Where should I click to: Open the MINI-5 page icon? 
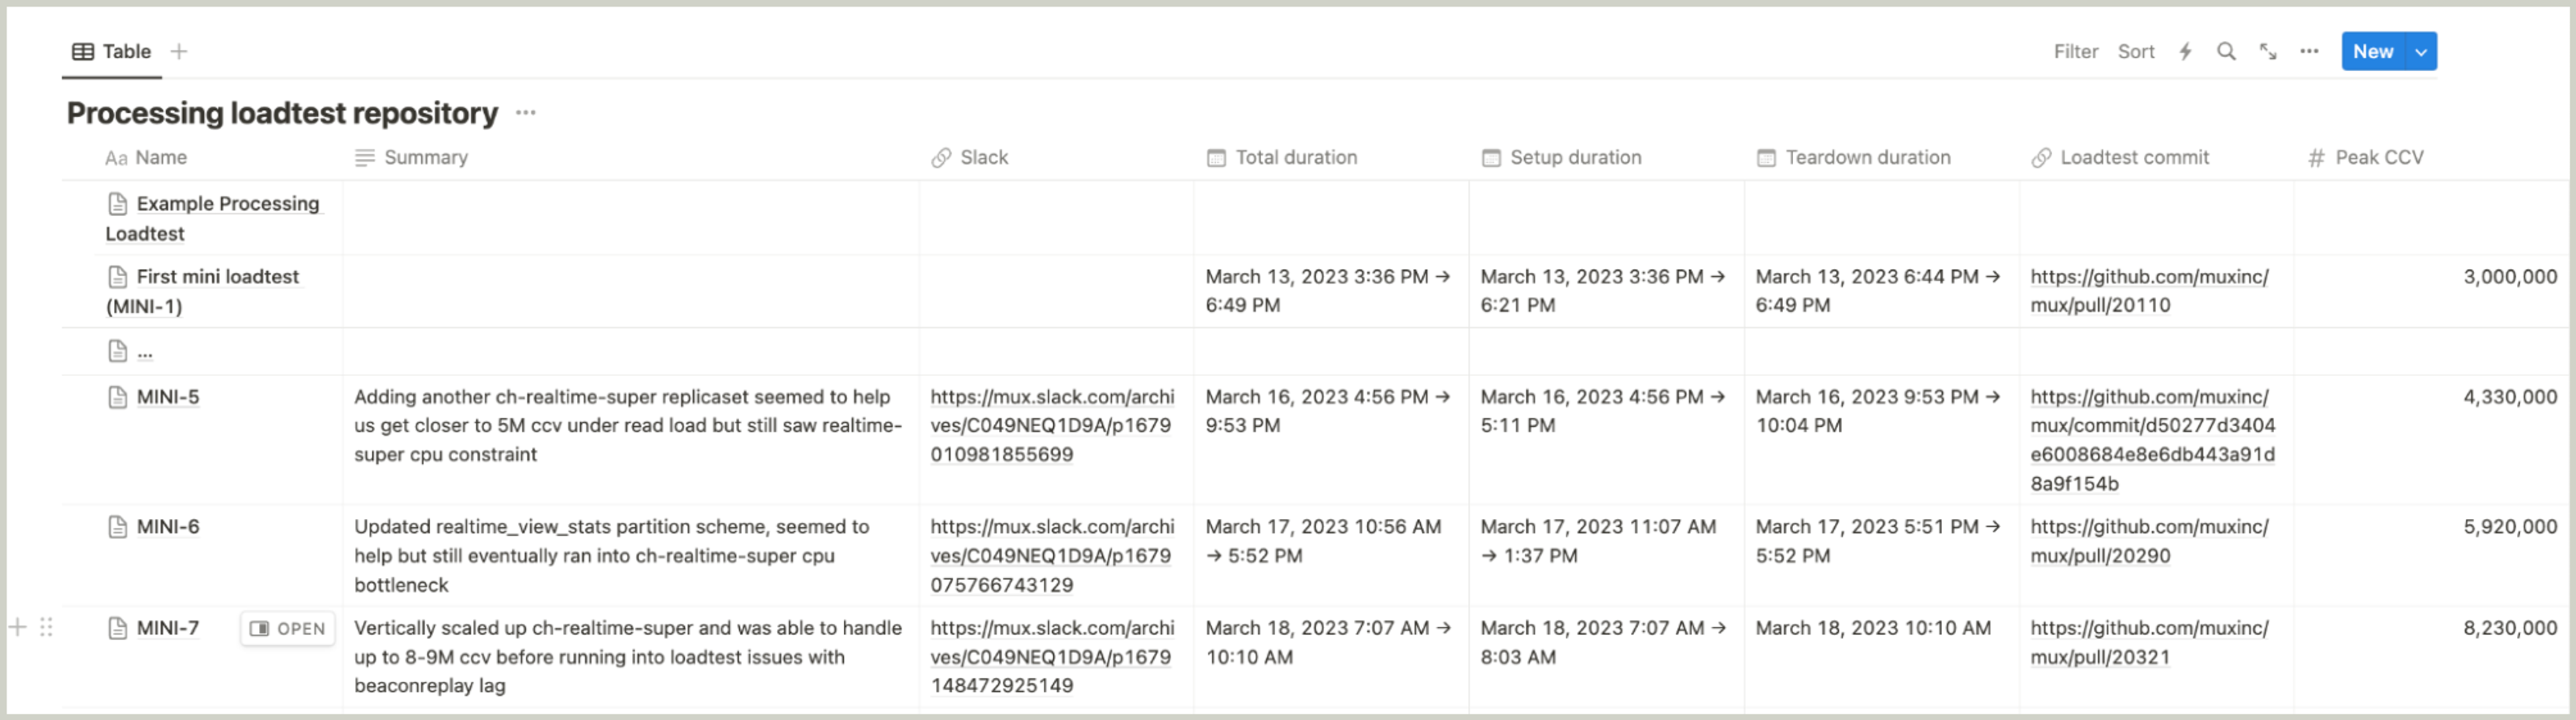point(117,398)
